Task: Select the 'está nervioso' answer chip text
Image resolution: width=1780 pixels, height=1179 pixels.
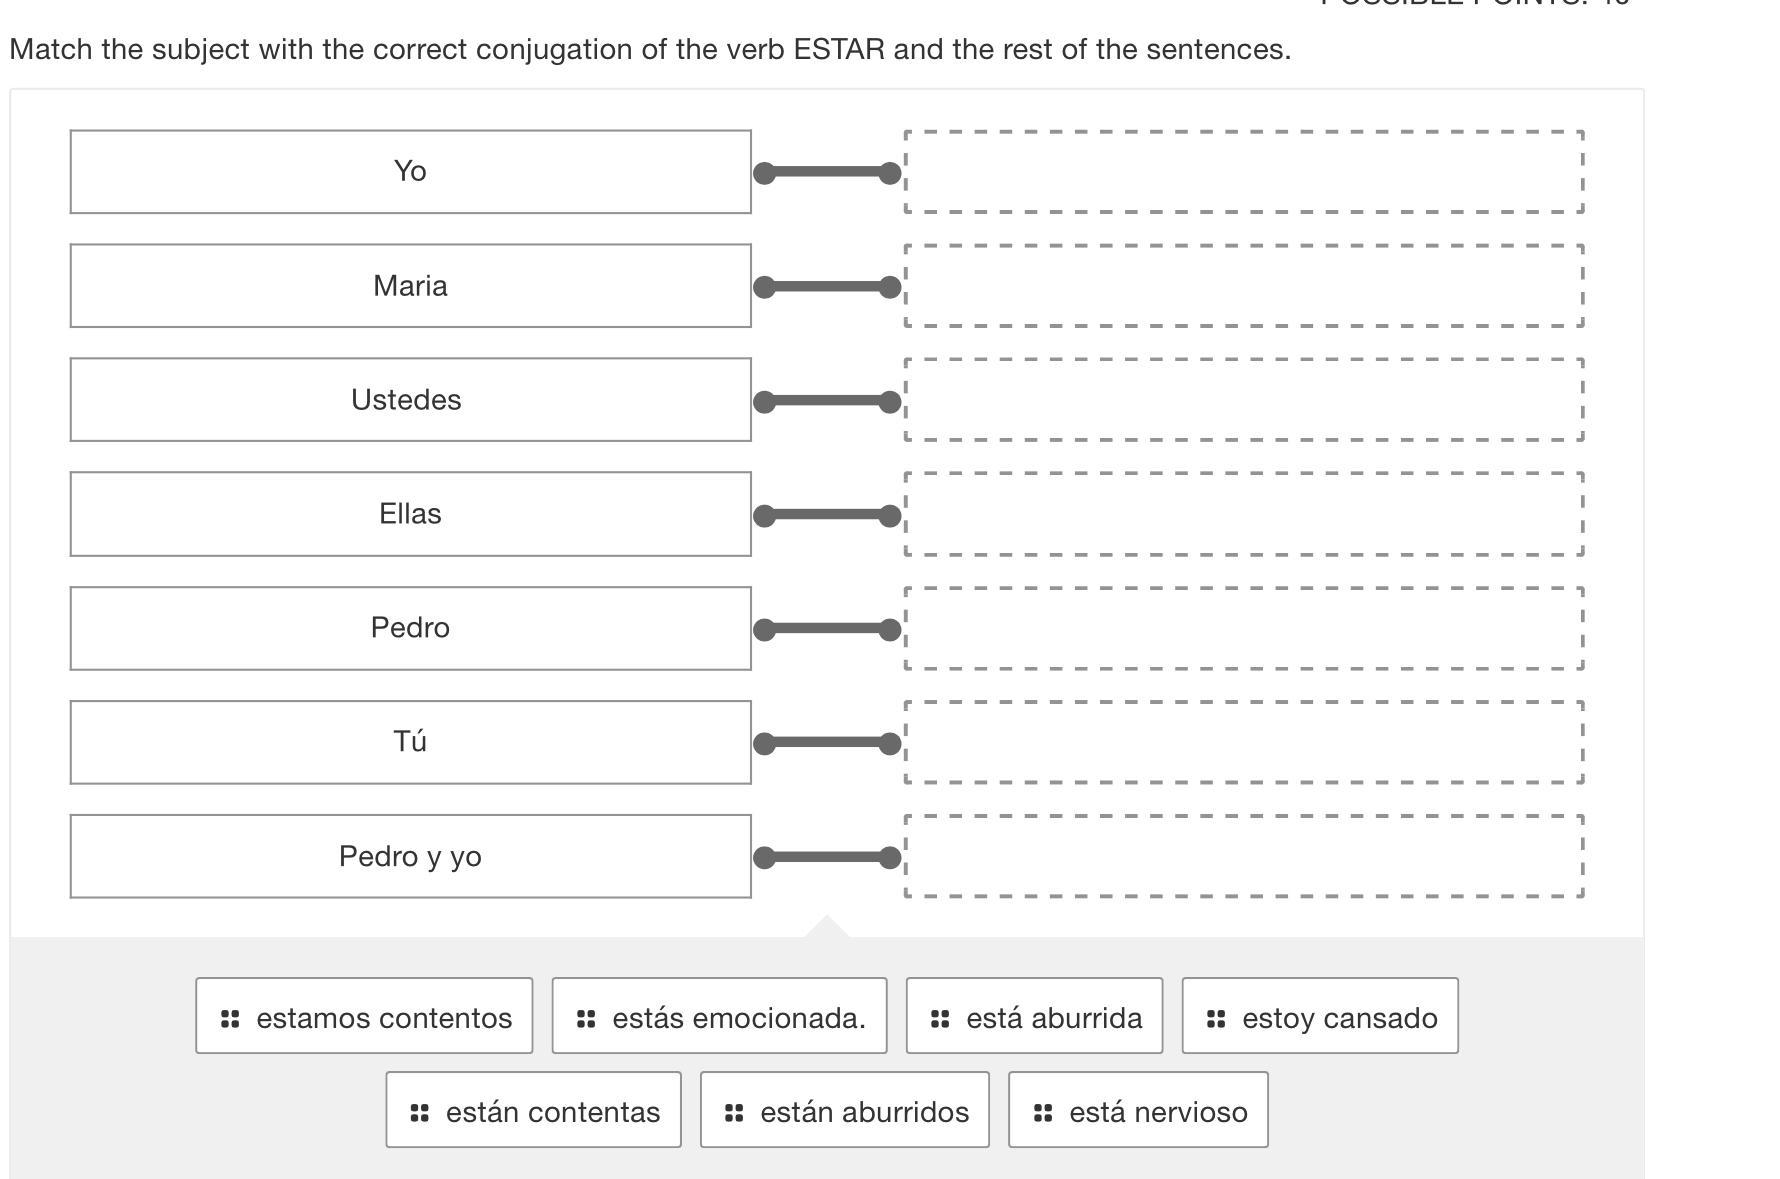Action: tap(1158, 1112)
